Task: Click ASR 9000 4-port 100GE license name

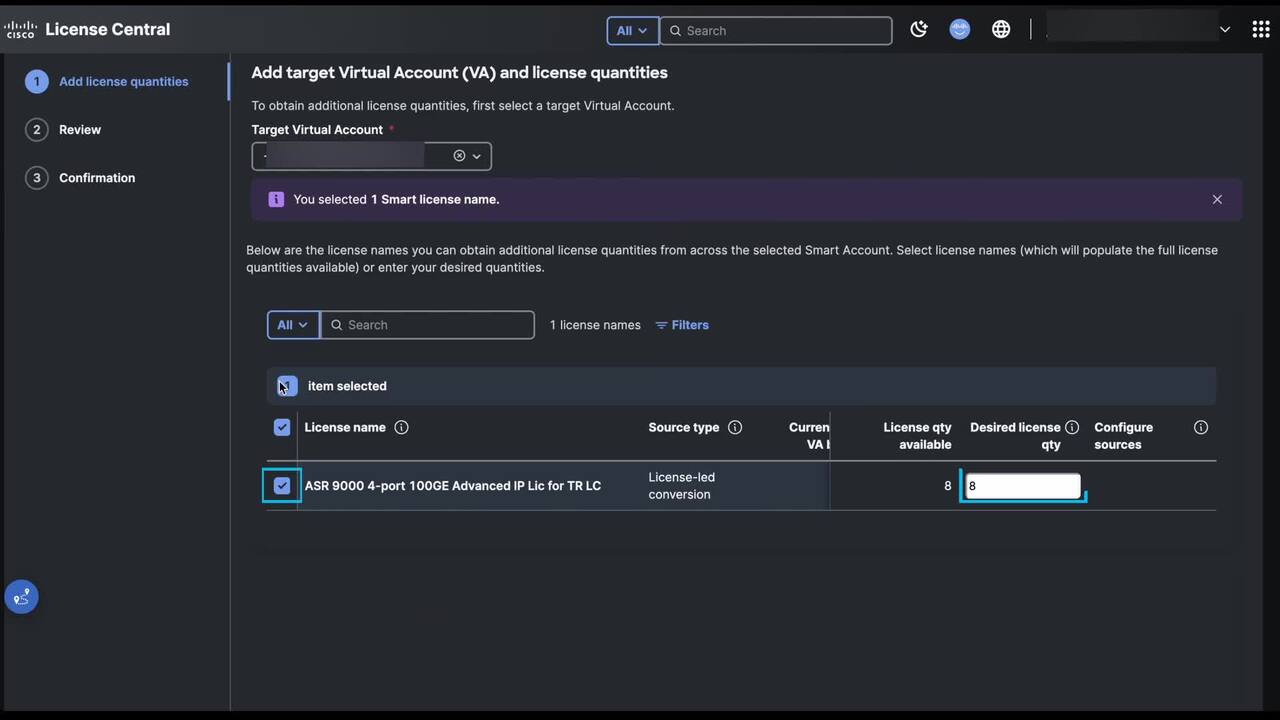Action: (453, 486)
